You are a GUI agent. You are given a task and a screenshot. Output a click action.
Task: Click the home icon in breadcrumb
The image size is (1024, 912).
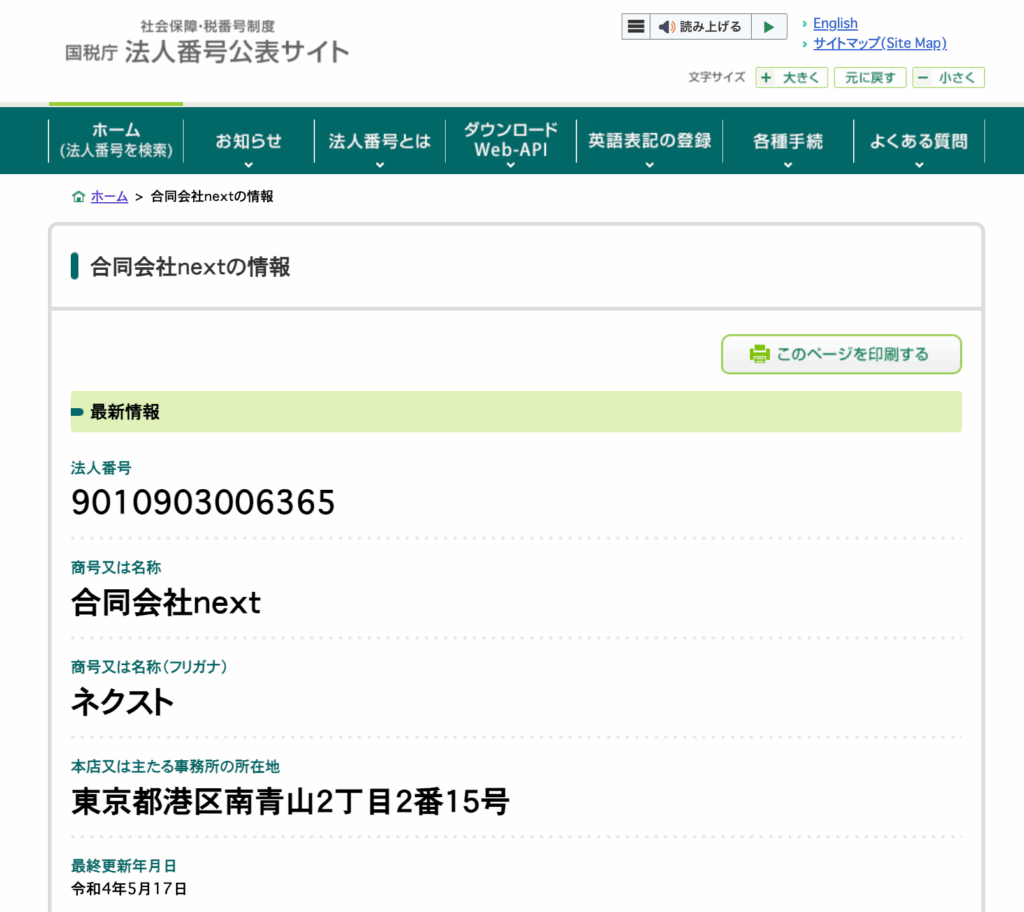[x=78, y=197]
